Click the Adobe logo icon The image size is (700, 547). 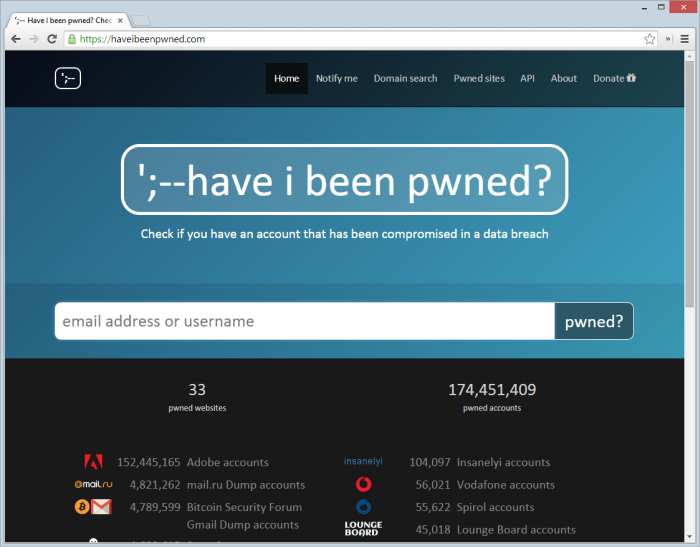pyautogui.click(x=93, y=462)
